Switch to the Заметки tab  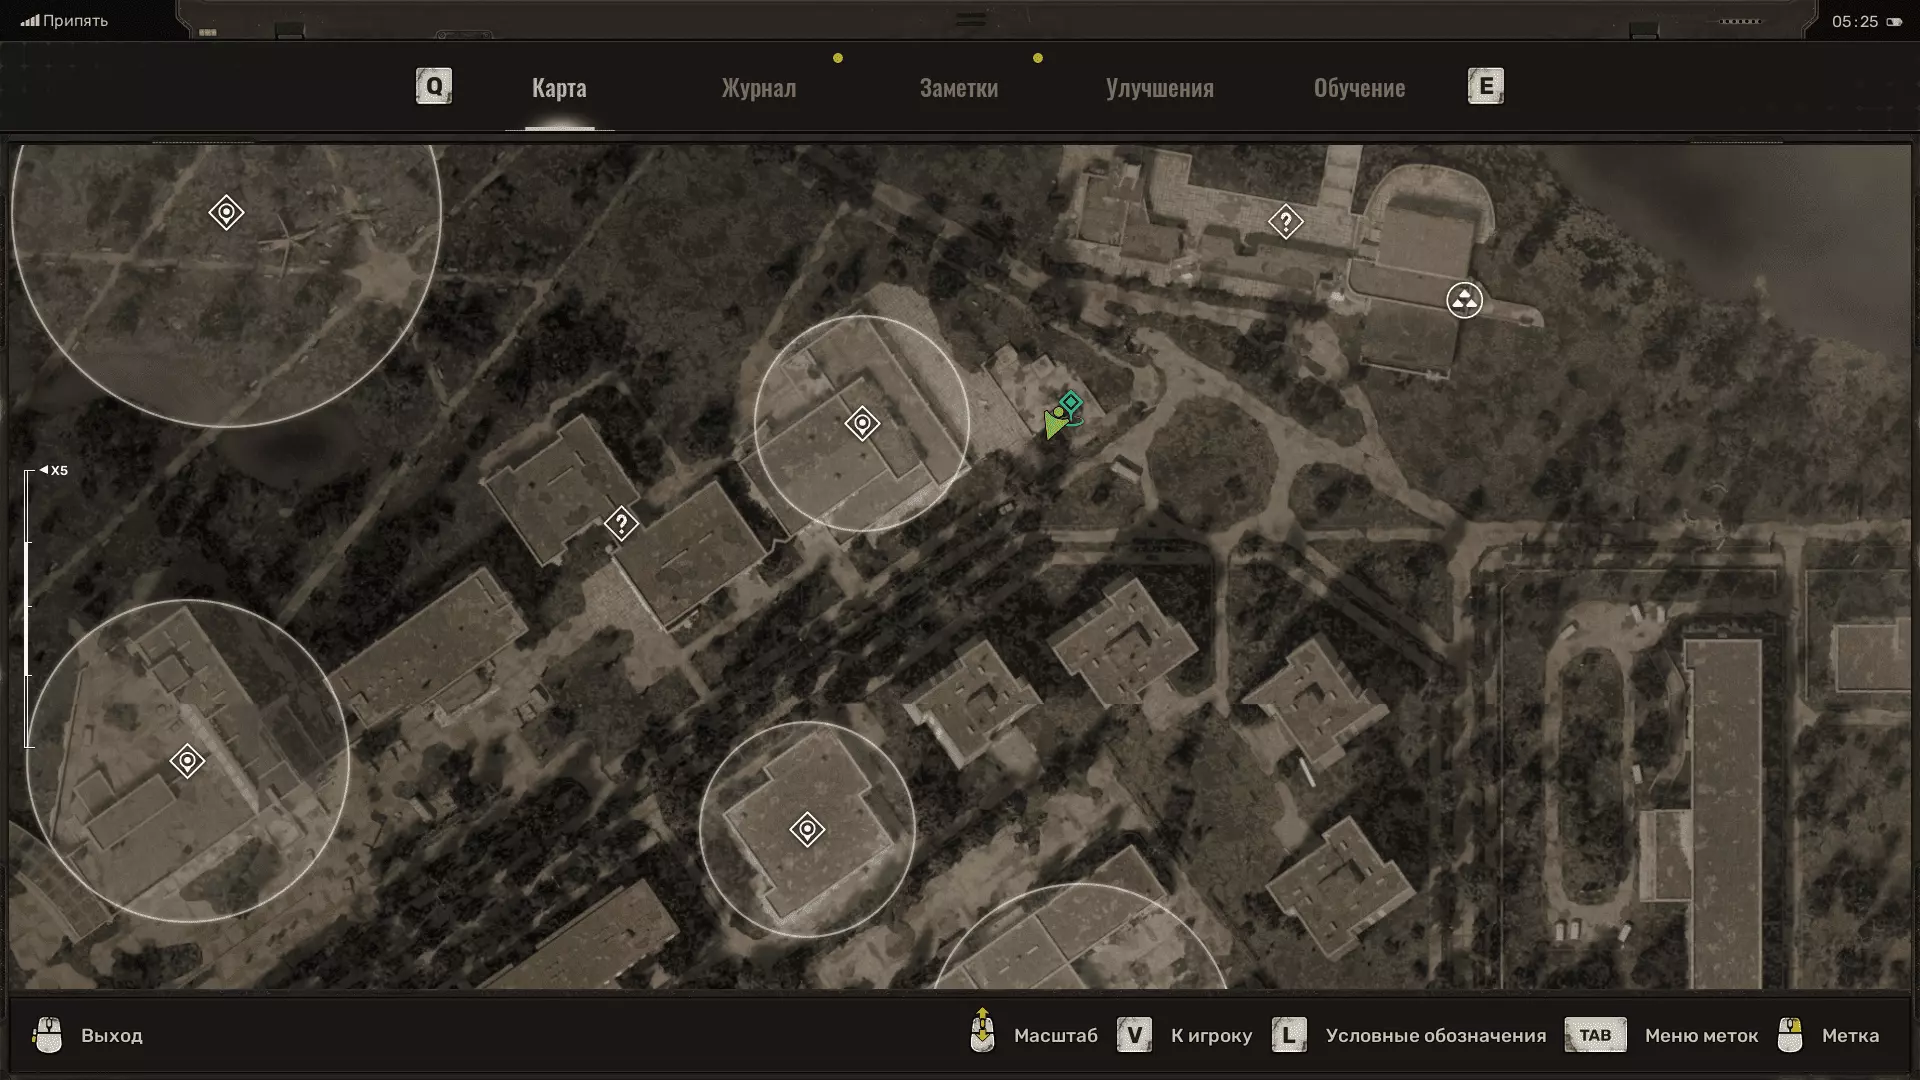tap(958, 88)
